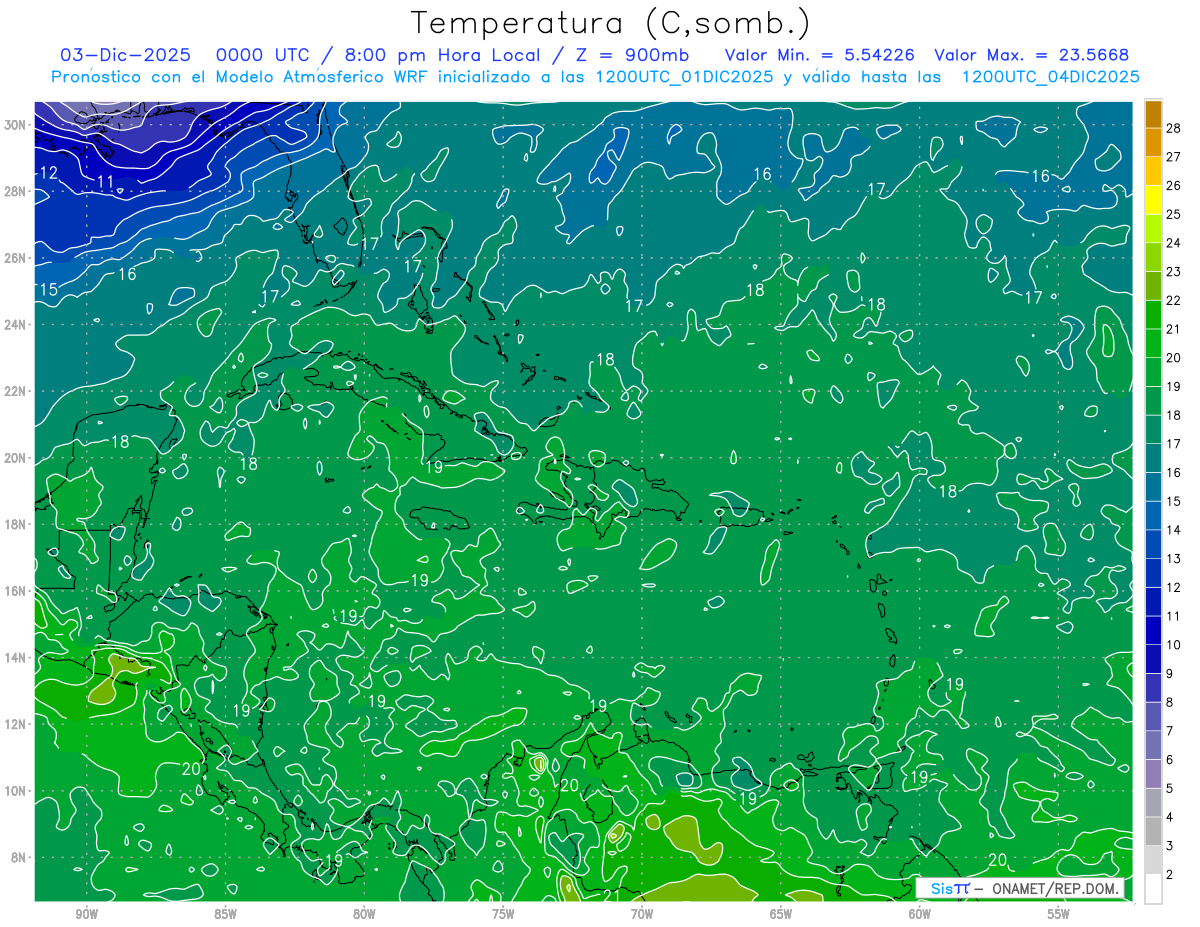This screenshot has height=927, width=1200.
Task: Click the '30N' latitude axis label
Action: pos(16,125)
